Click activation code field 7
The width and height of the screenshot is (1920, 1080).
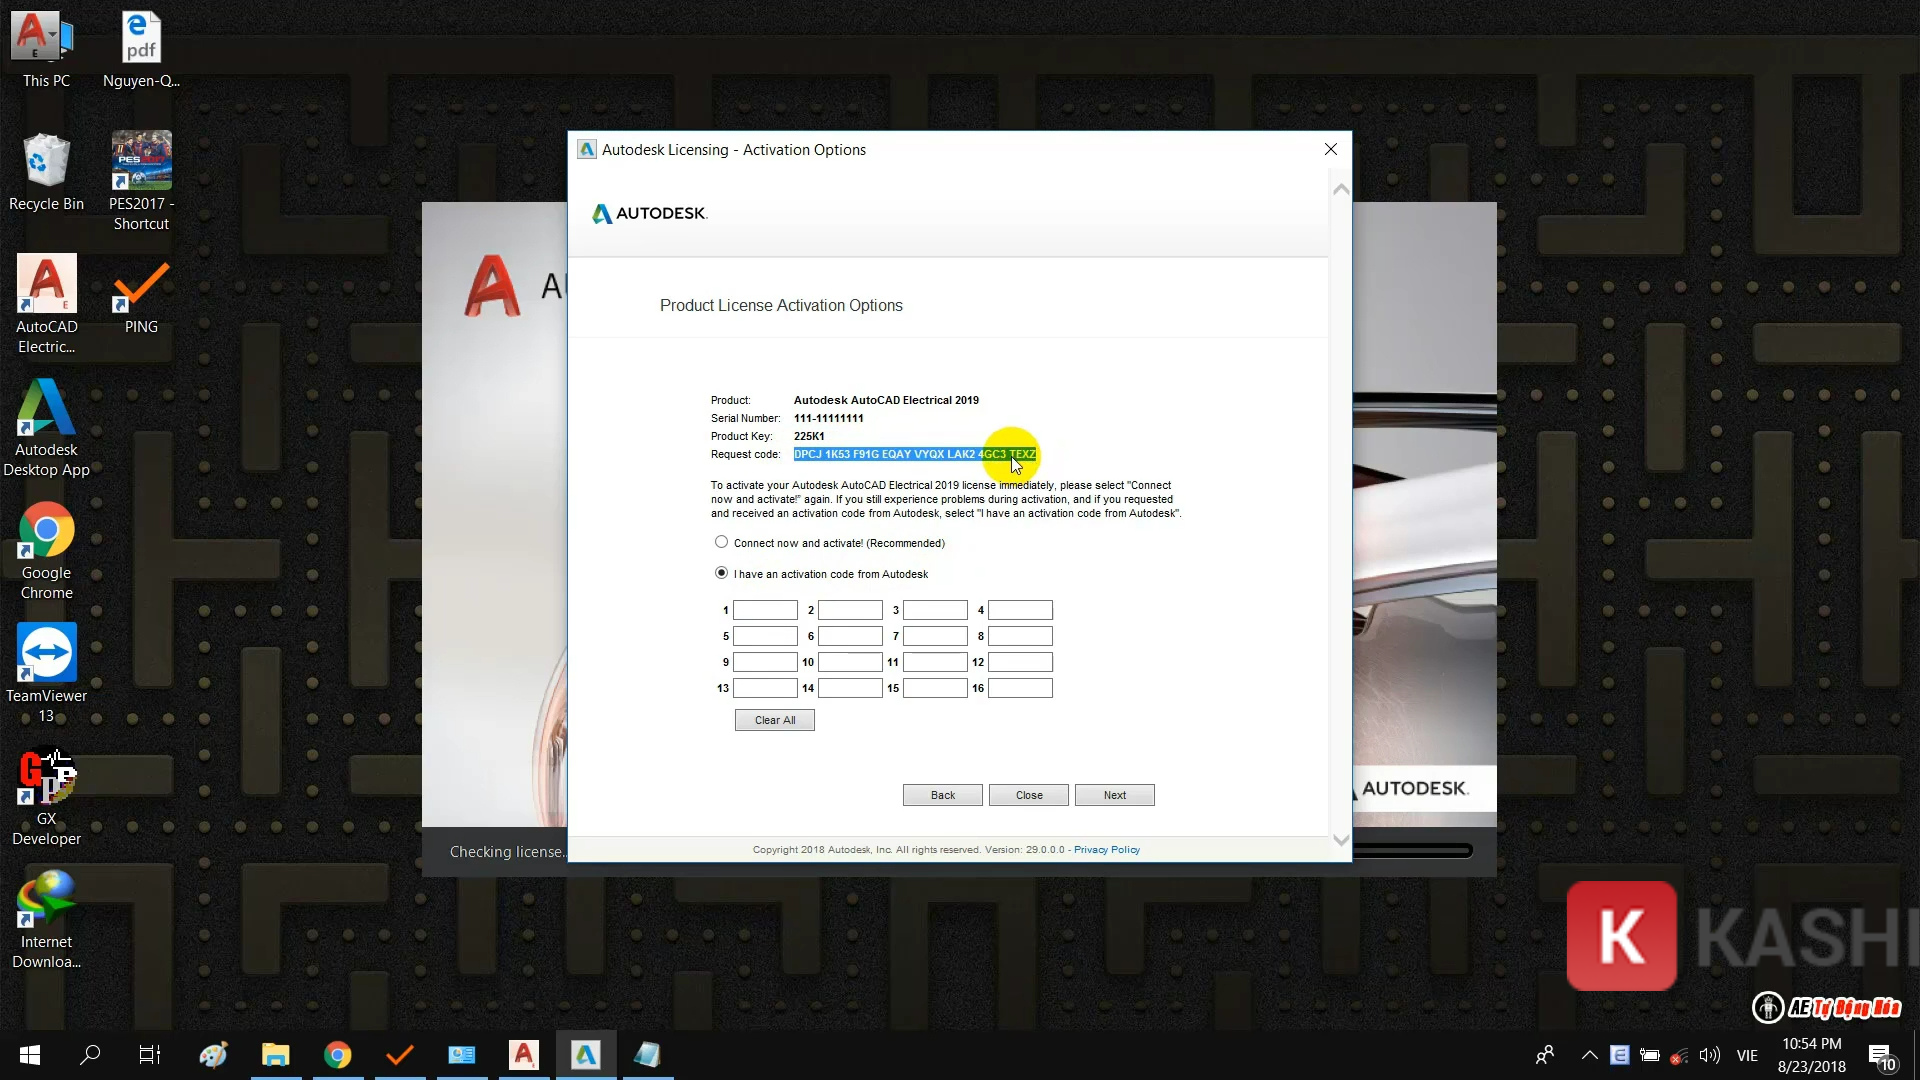[935, 636]
